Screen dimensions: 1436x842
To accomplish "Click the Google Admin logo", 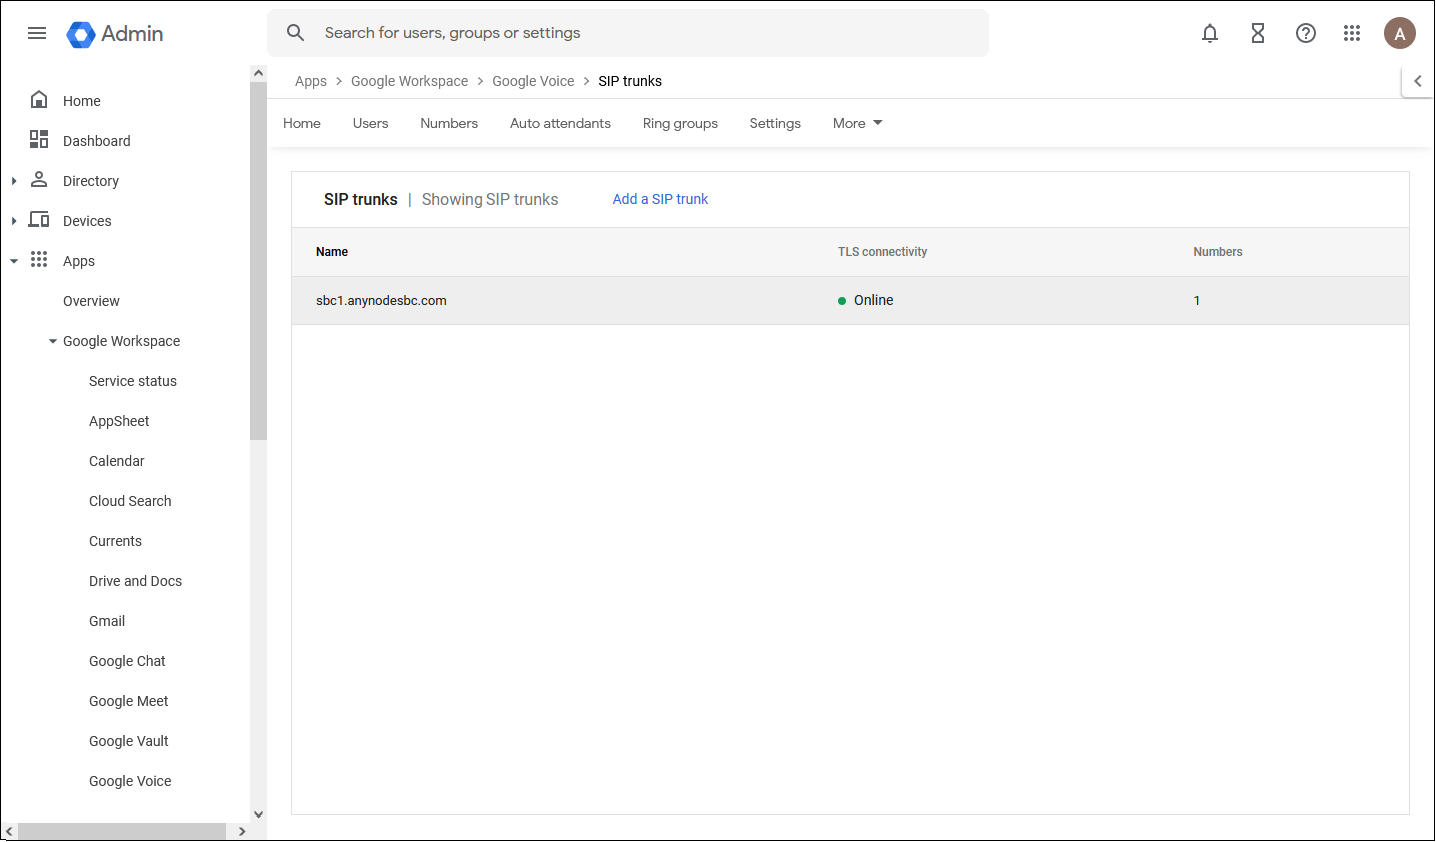I will coord(115,34).
